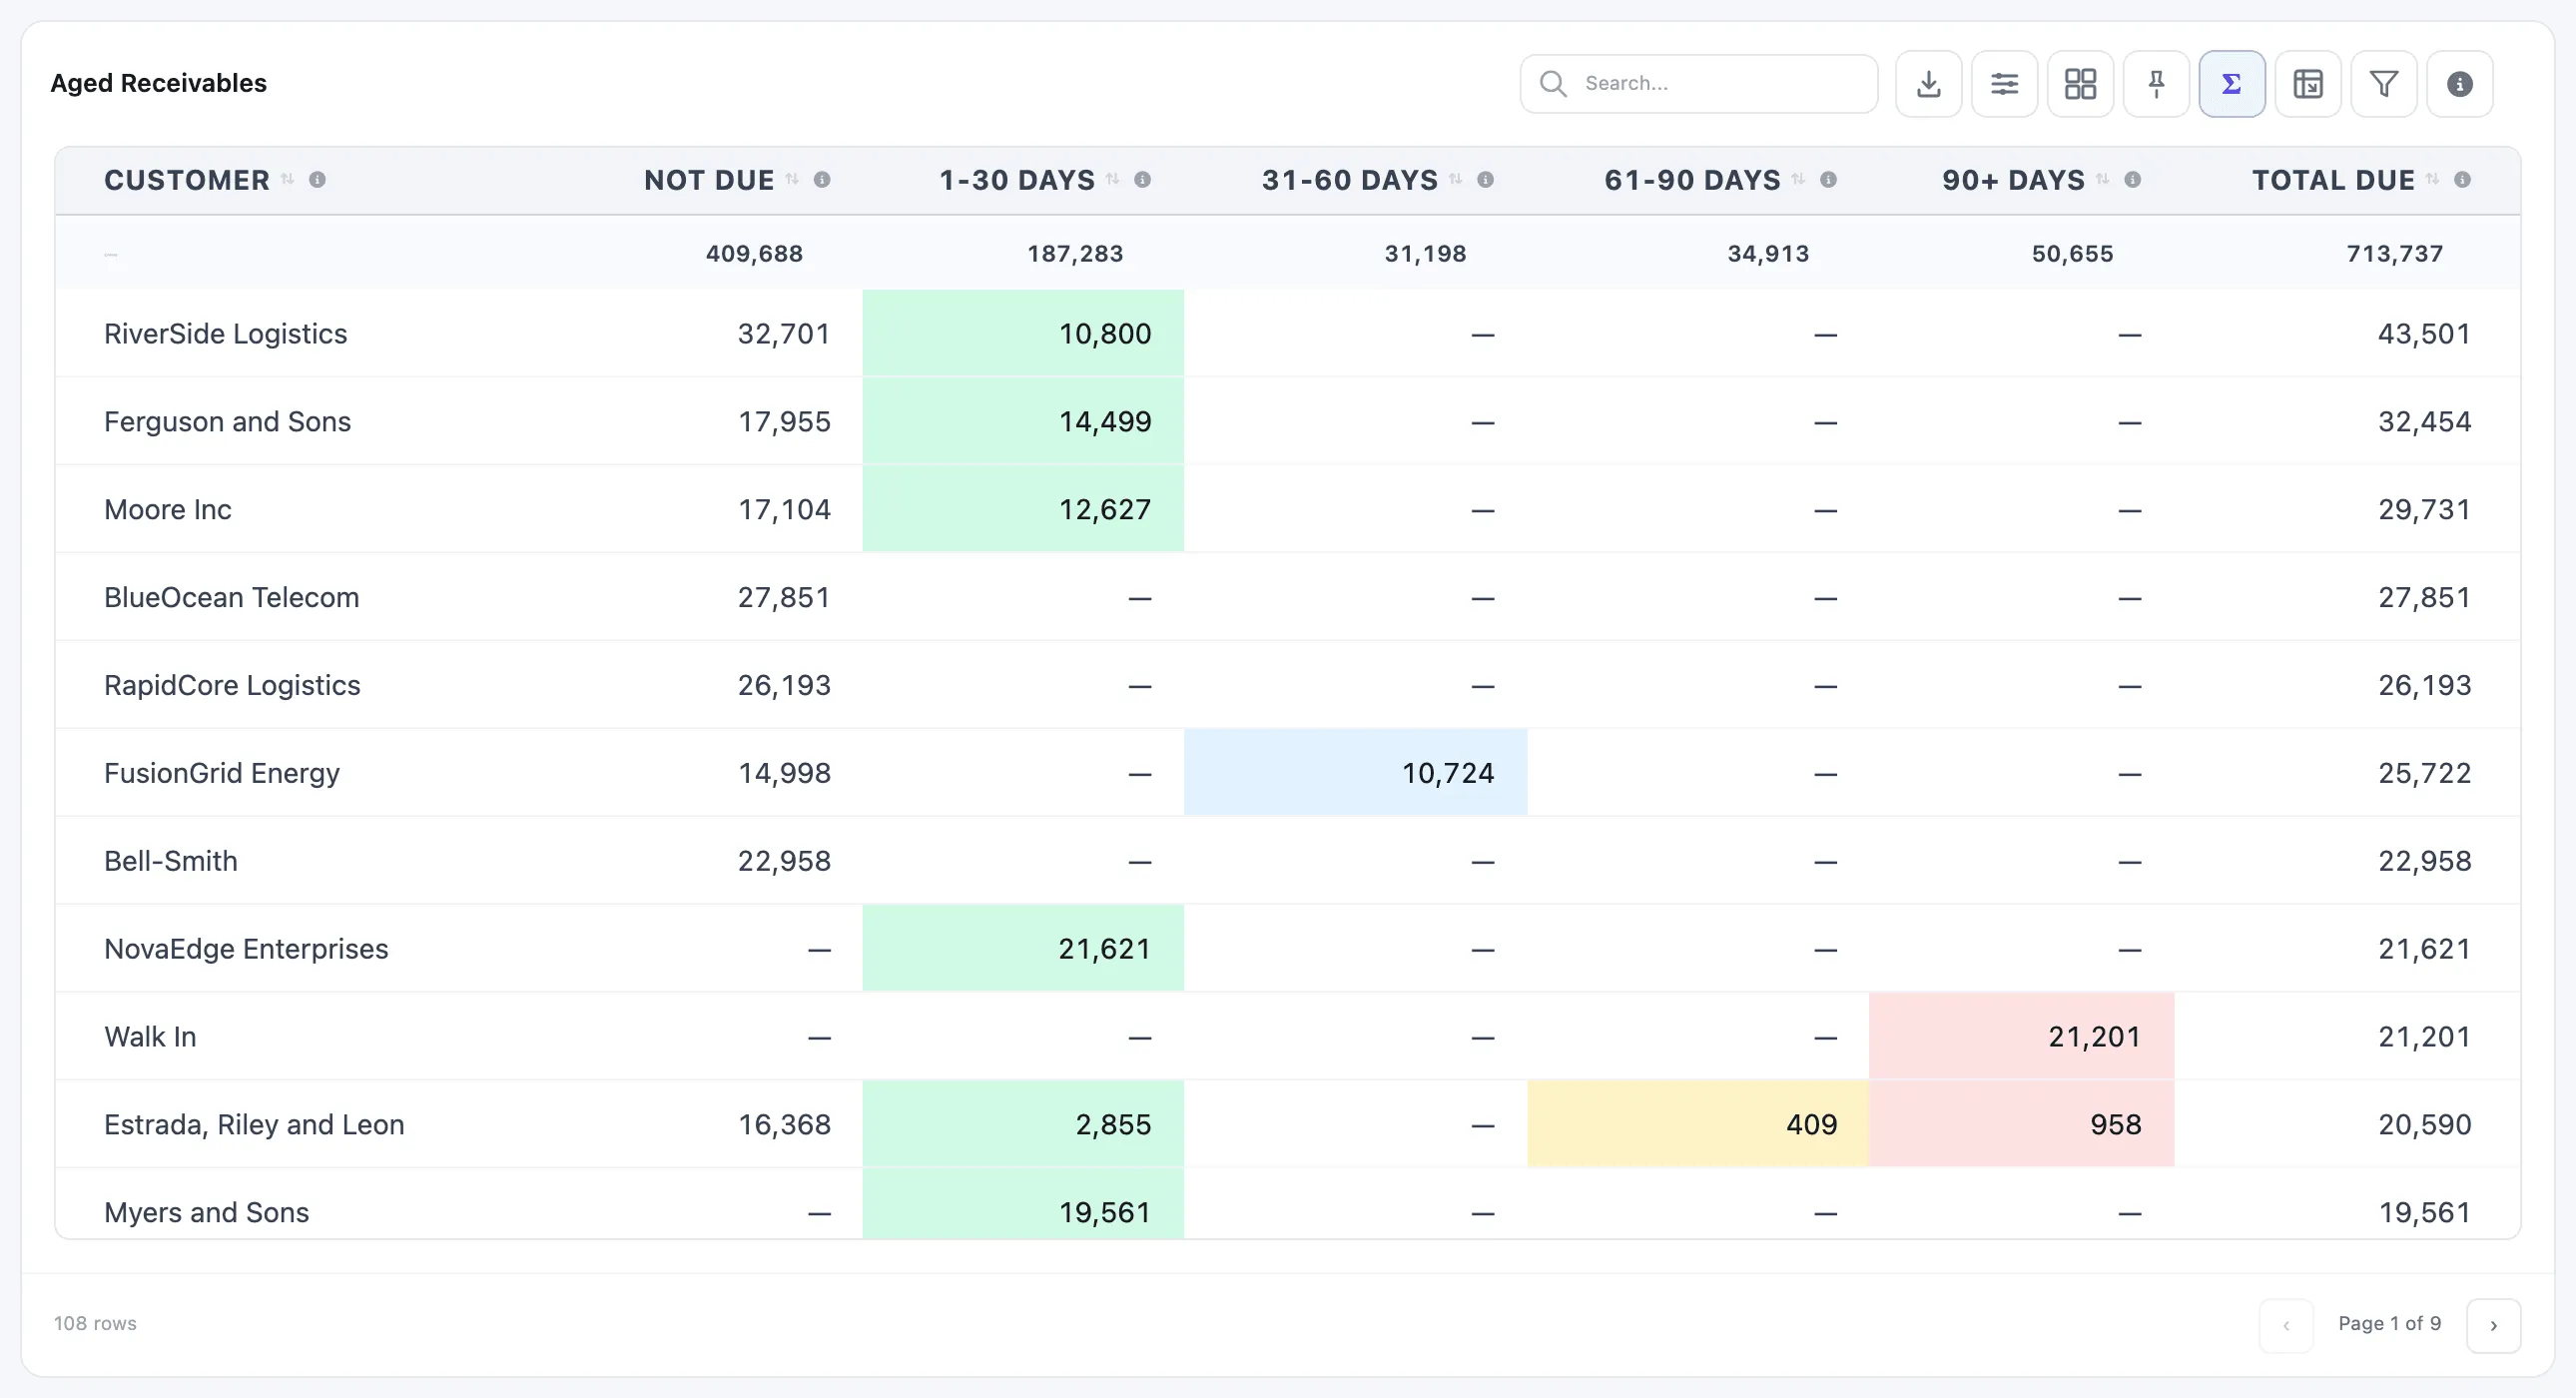The image size is (2576, 1398).
Task: Switch to the grid view icon
Action: click(x=2080, y=84)
